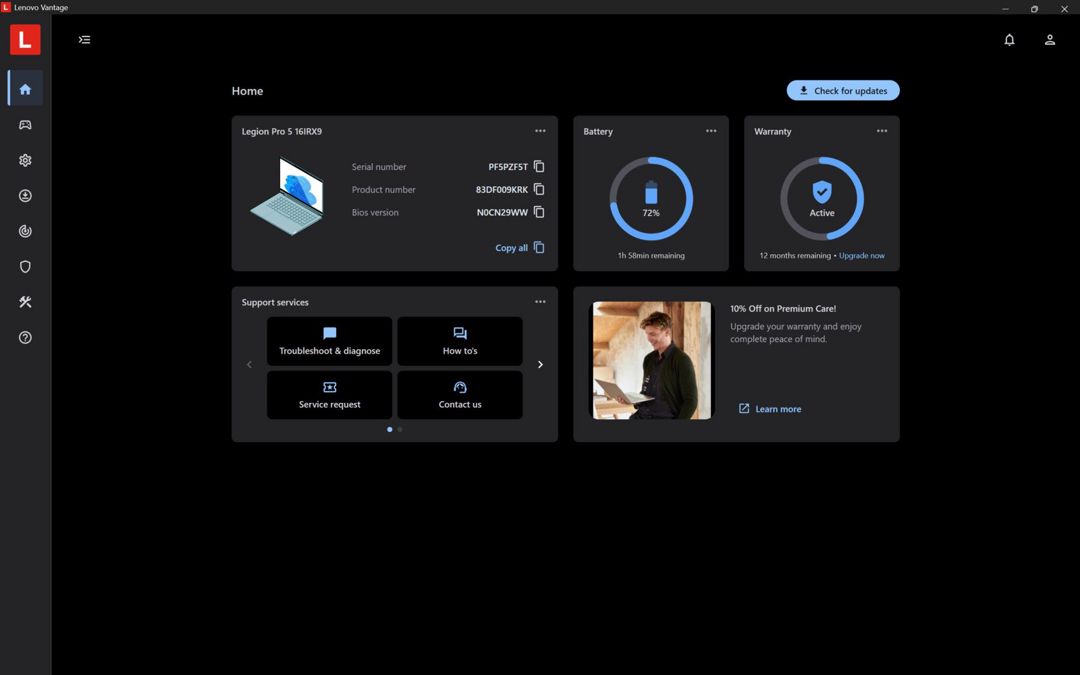This screenshot has height=675, width=1080.
Task: Go to next support services page arrow
Action: (540, 364)
